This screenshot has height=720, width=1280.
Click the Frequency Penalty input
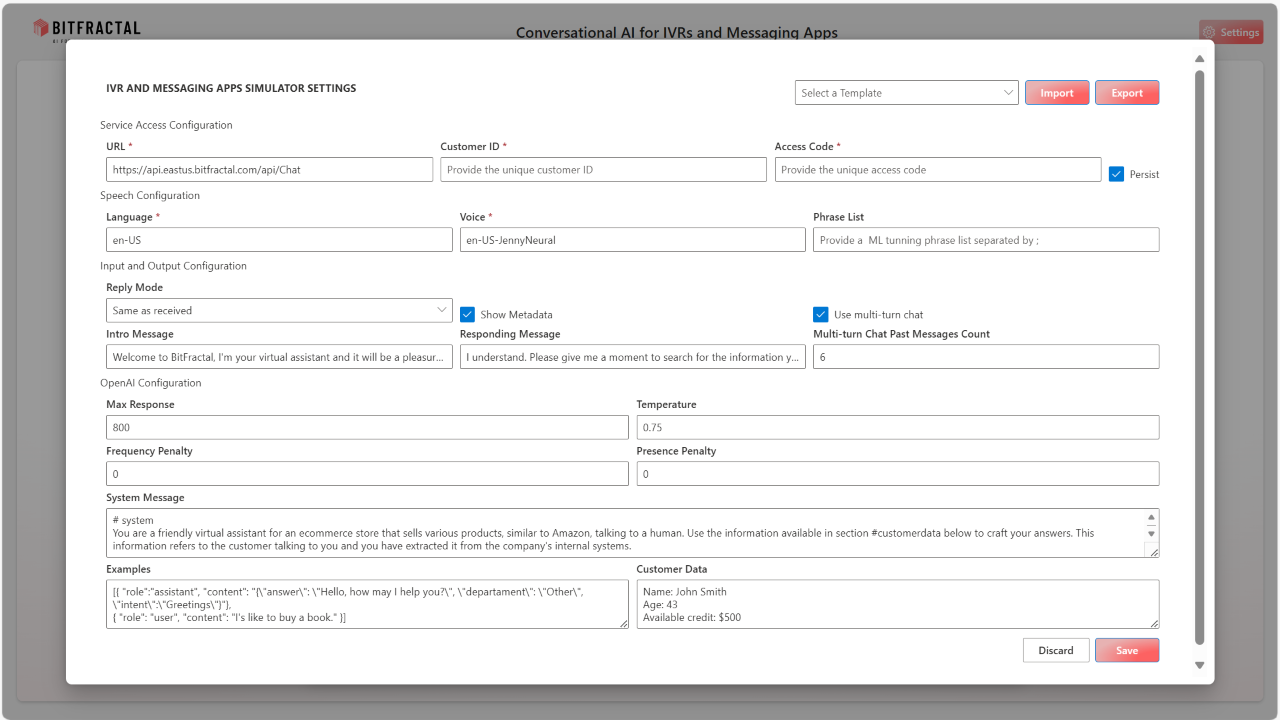click(x=368, y=474)
